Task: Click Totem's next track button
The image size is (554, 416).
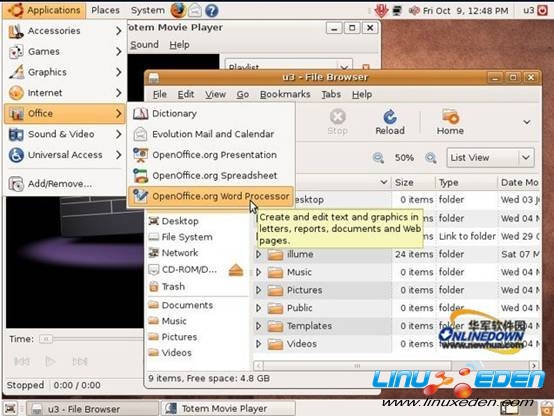Action: tap(80, 362)
